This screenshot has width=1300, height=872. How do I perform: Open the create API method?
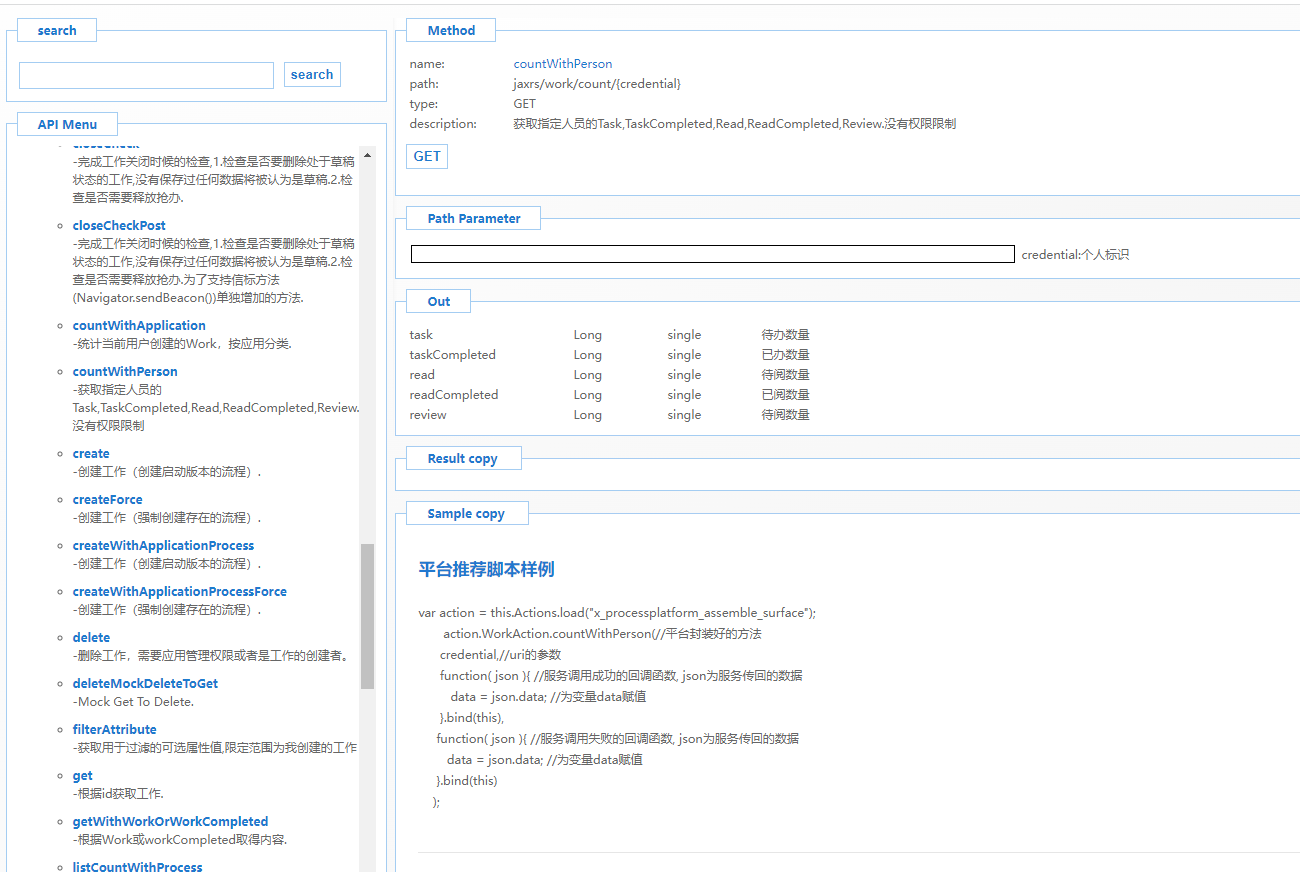click(91, 453)
